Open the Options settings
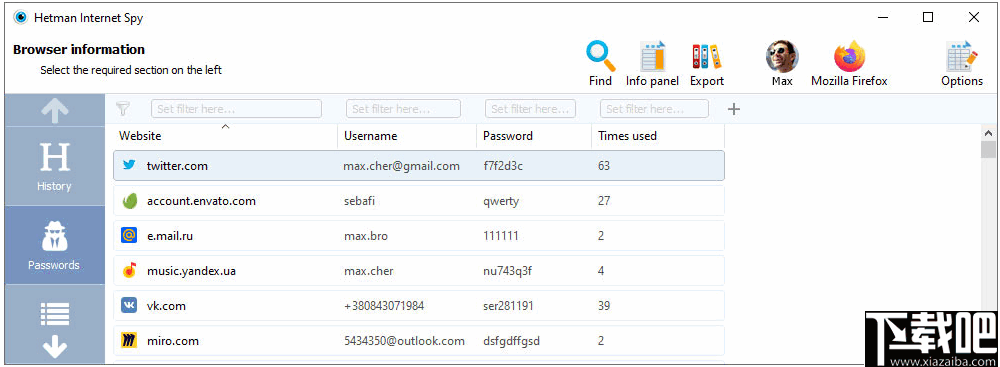 [962, 64]
